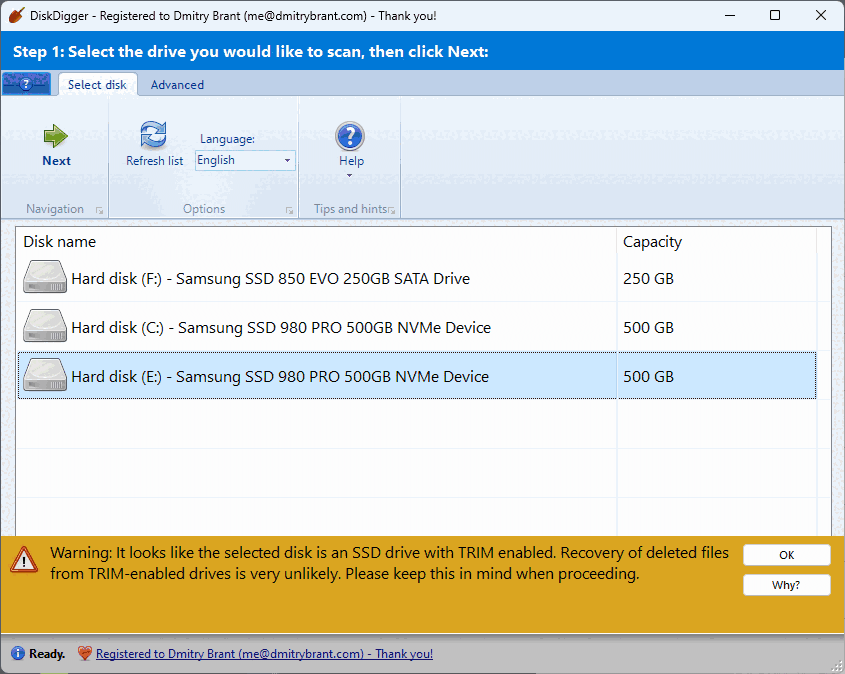The height and width of the screenshot is (674, 845).
Task: Click the warning triangle icon in the banner
Action: pyautogui.click(x=24, y=561)
